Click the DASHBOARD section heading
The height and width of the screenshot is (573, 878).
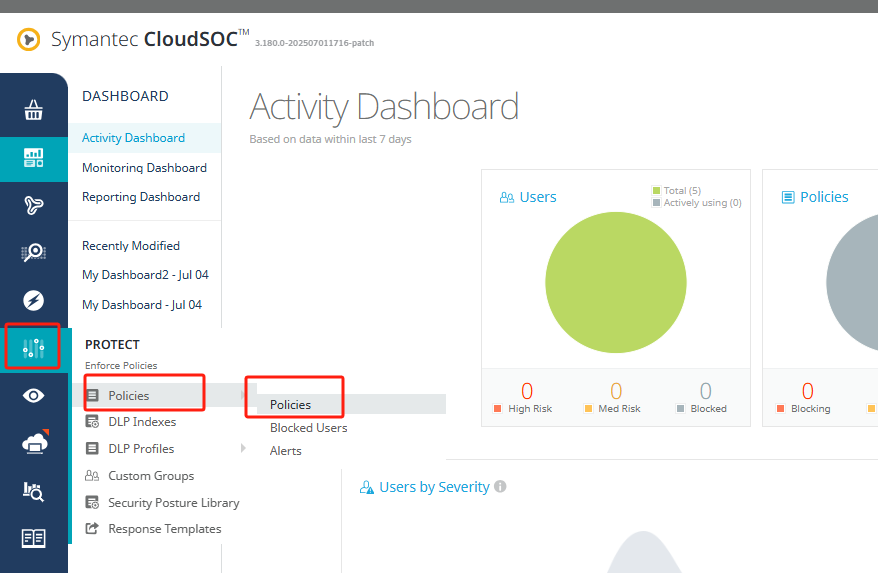click(125, 96)
